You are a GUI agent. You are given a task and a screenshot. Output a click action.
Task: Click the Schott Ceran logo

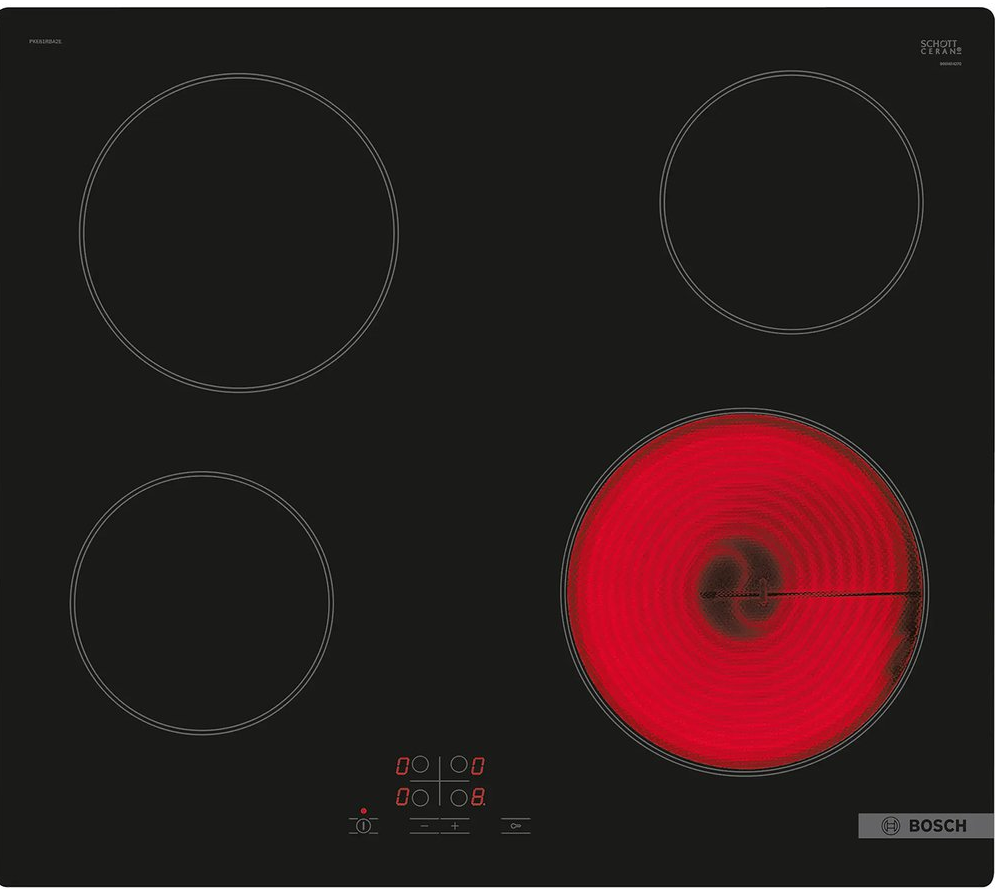tap(940, 47)
